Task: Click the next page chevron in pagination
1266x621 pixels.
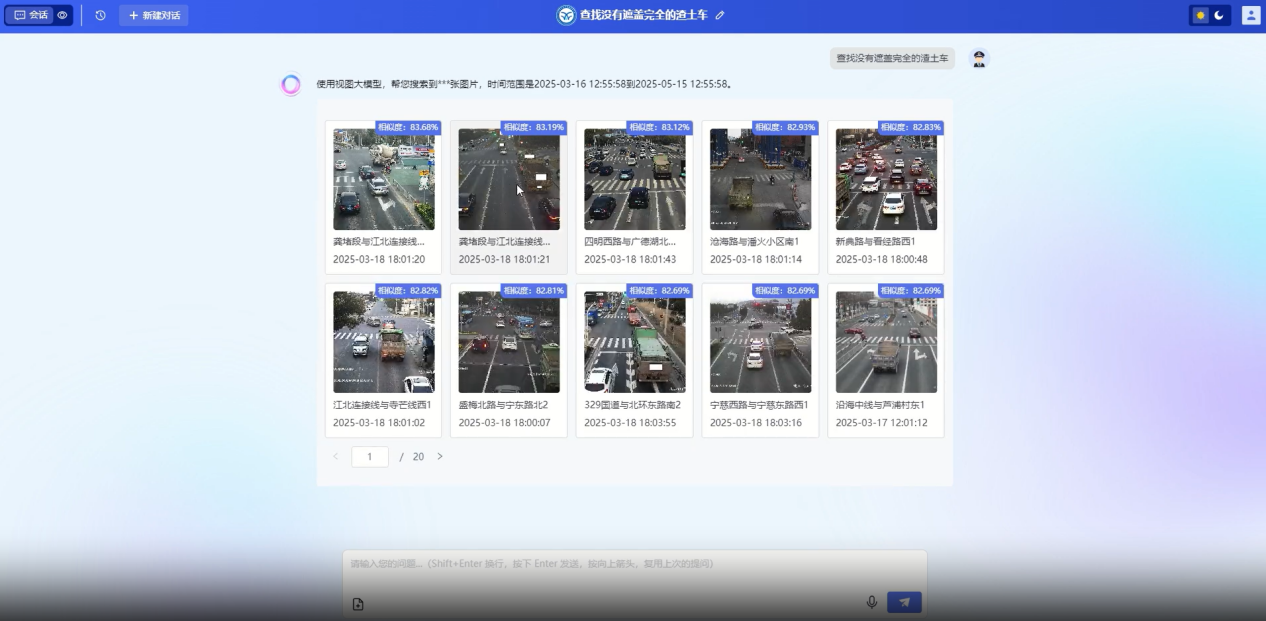Action: click(x=439, y=456)
